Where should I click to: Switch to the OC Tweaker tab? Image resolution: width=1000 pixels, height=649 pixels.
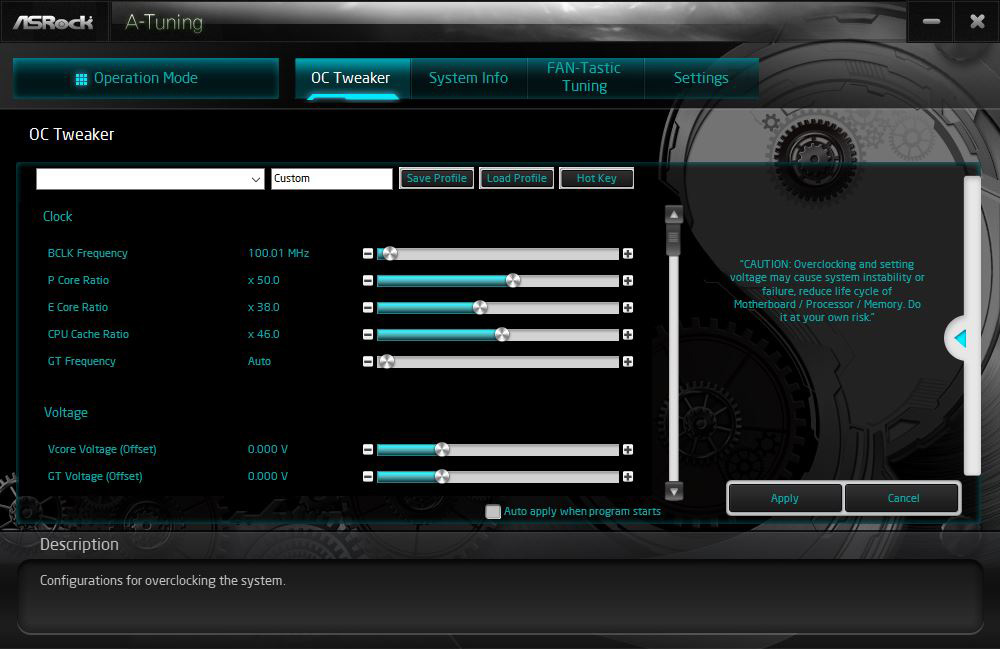point(352,78)
